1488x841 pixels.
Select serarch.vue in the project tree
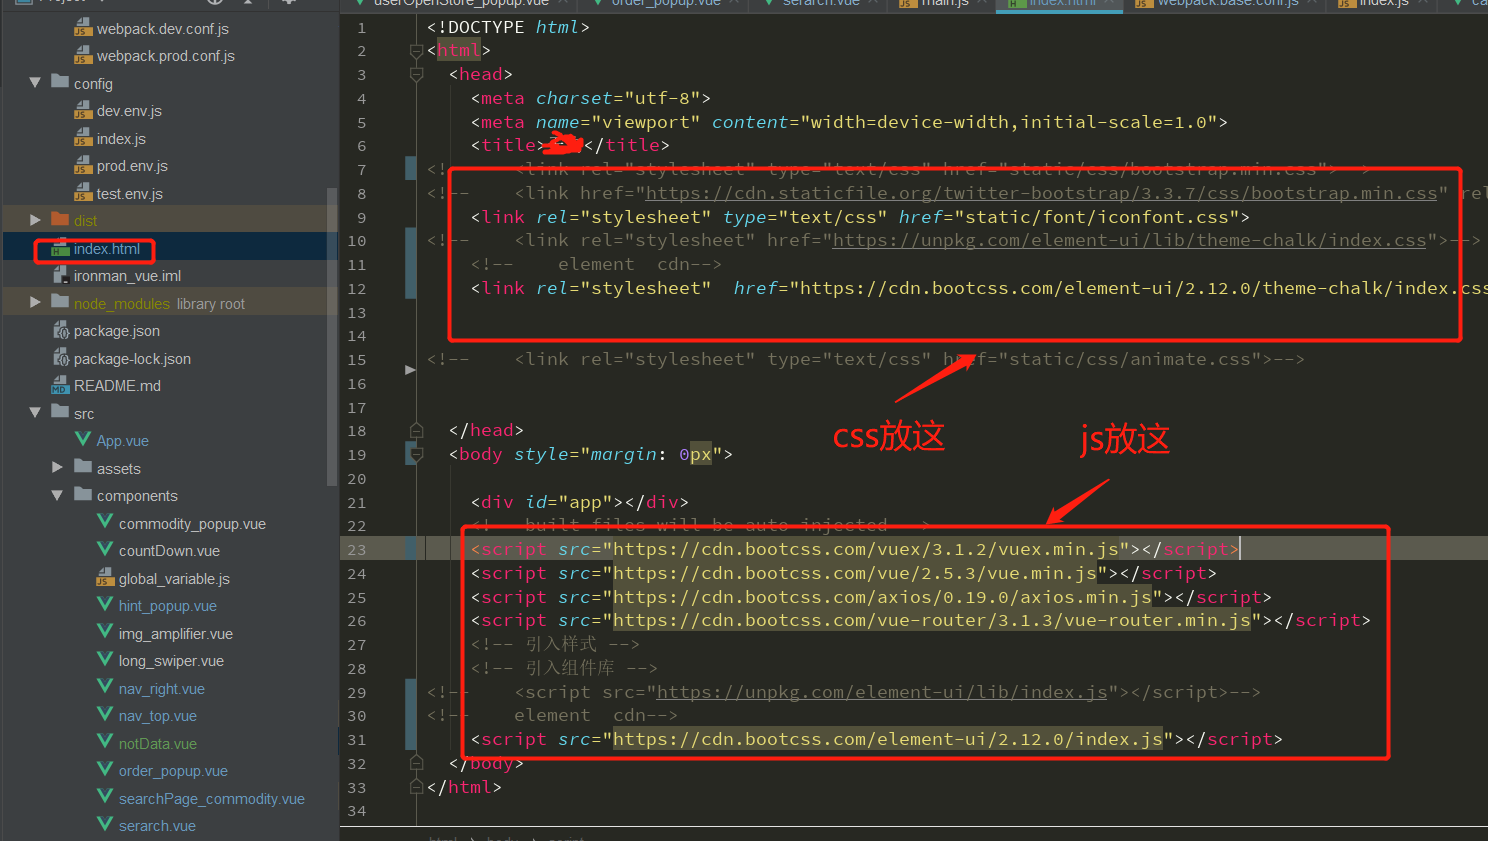click(x=157, y=826)
